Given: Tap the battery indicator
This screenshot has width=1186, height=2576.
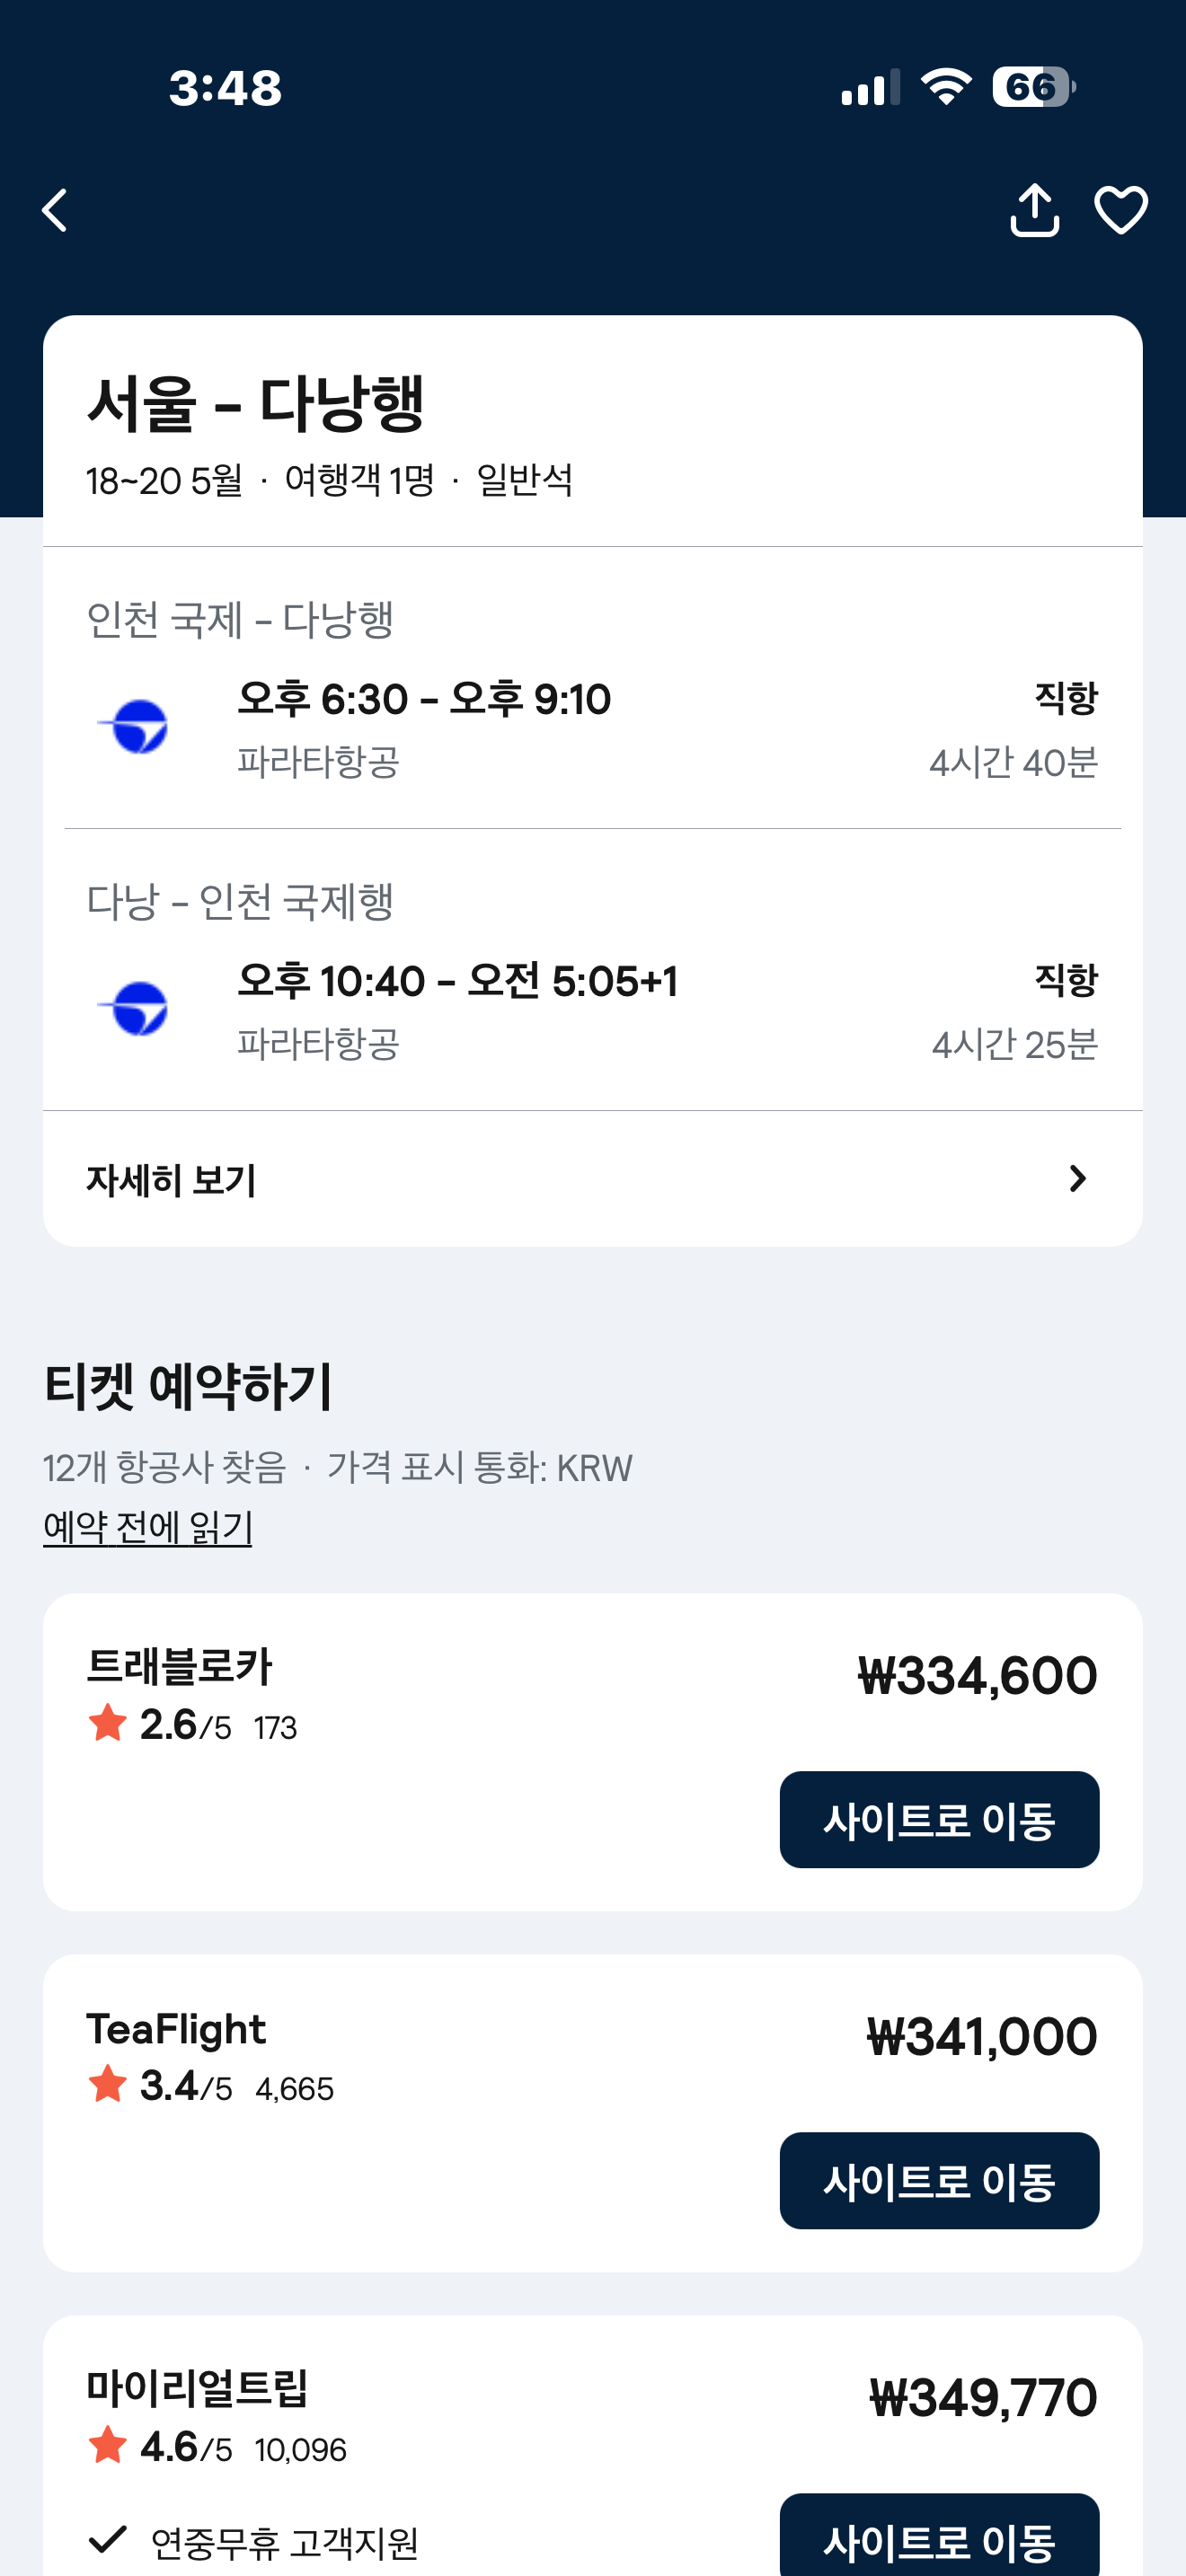Looking at the screenshot, I should [1033, 87].
